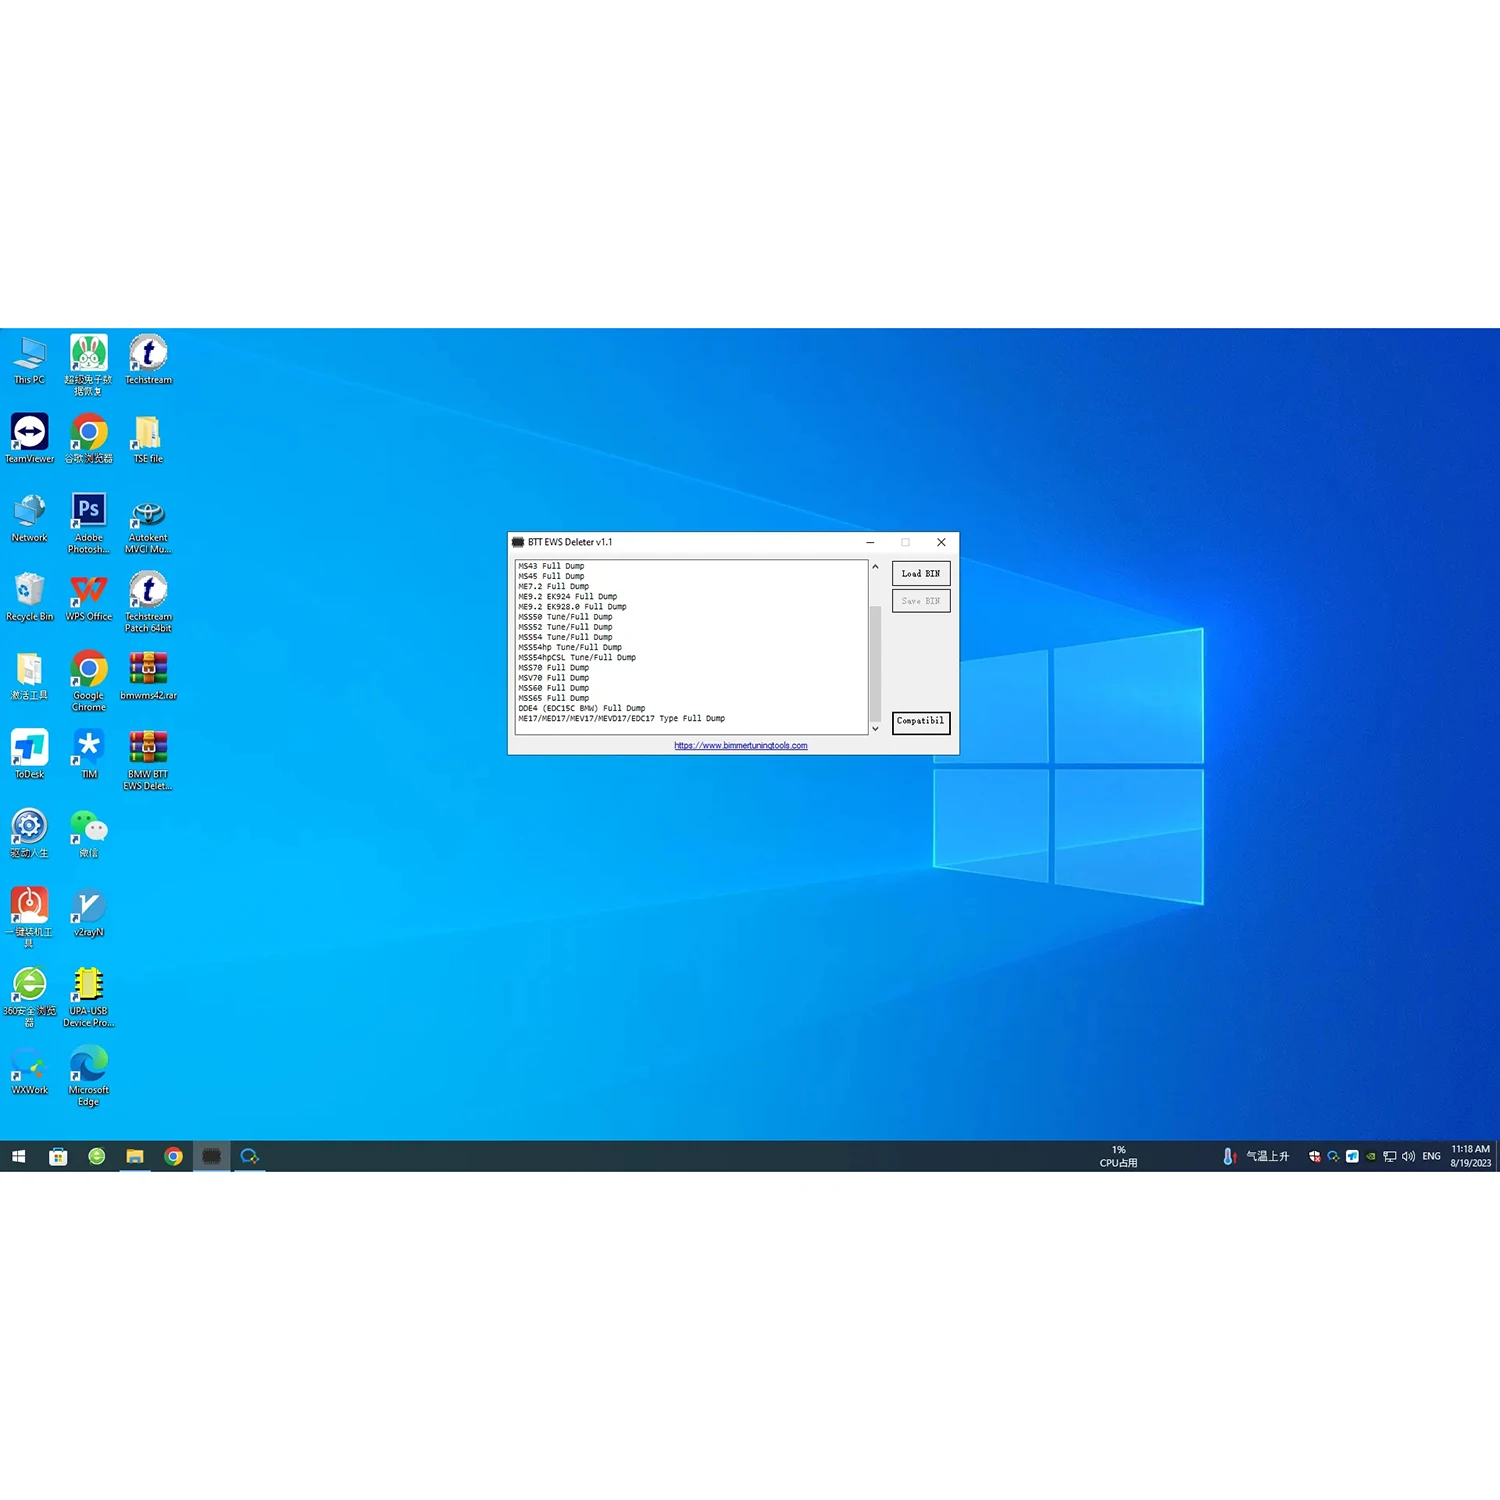Click the BTT EWS Deleter title bar chip icon
This screenshot has height=1500, width=1500.
click(x=518, y=542)
